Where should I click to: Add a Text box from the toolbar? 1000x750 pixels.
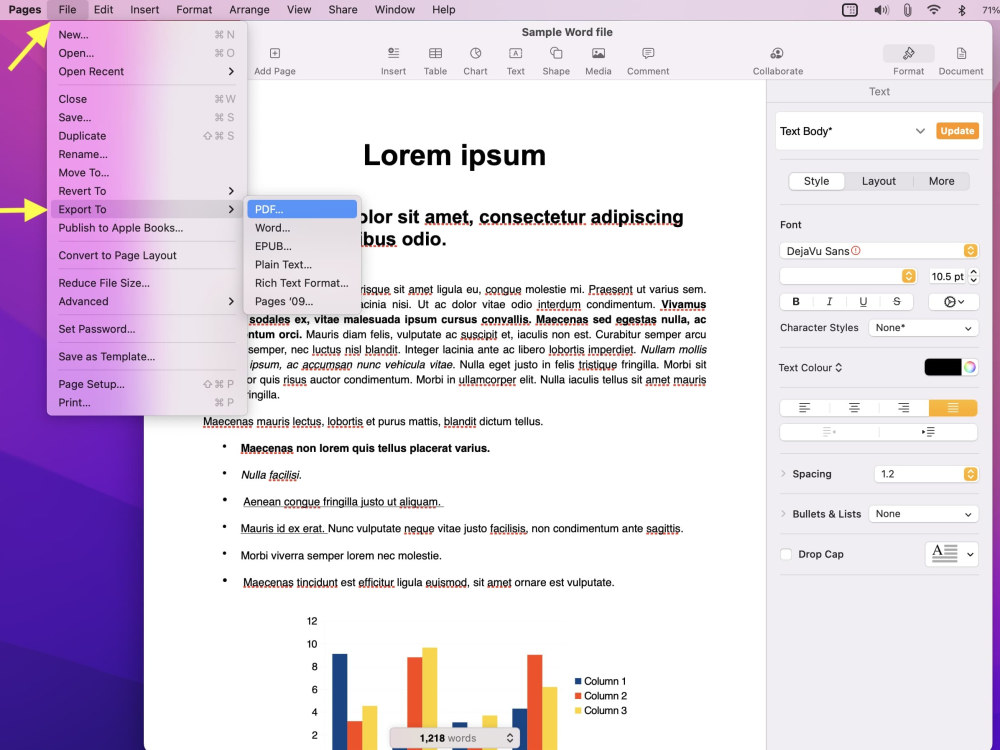(x=515, y=54)
